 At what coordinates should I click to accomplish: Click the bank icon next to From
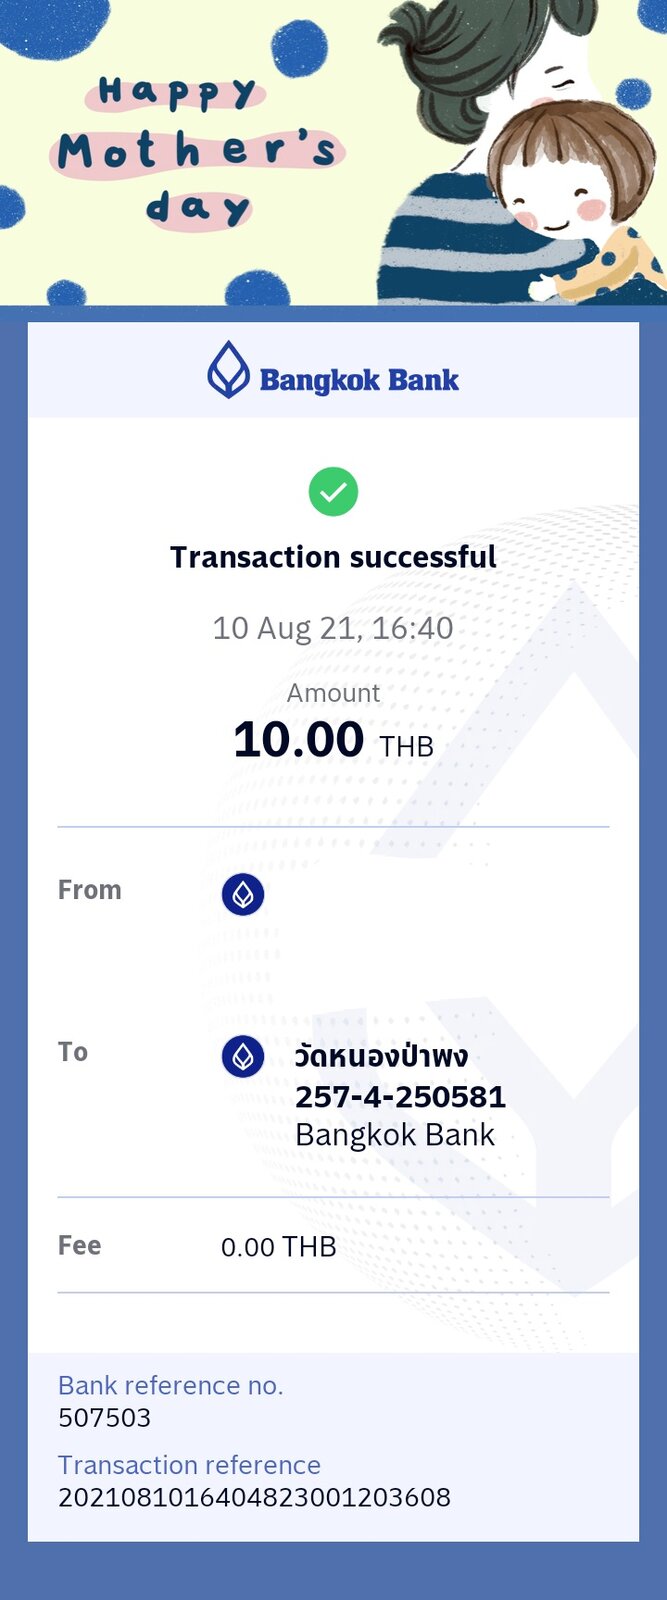click(243, 894)
